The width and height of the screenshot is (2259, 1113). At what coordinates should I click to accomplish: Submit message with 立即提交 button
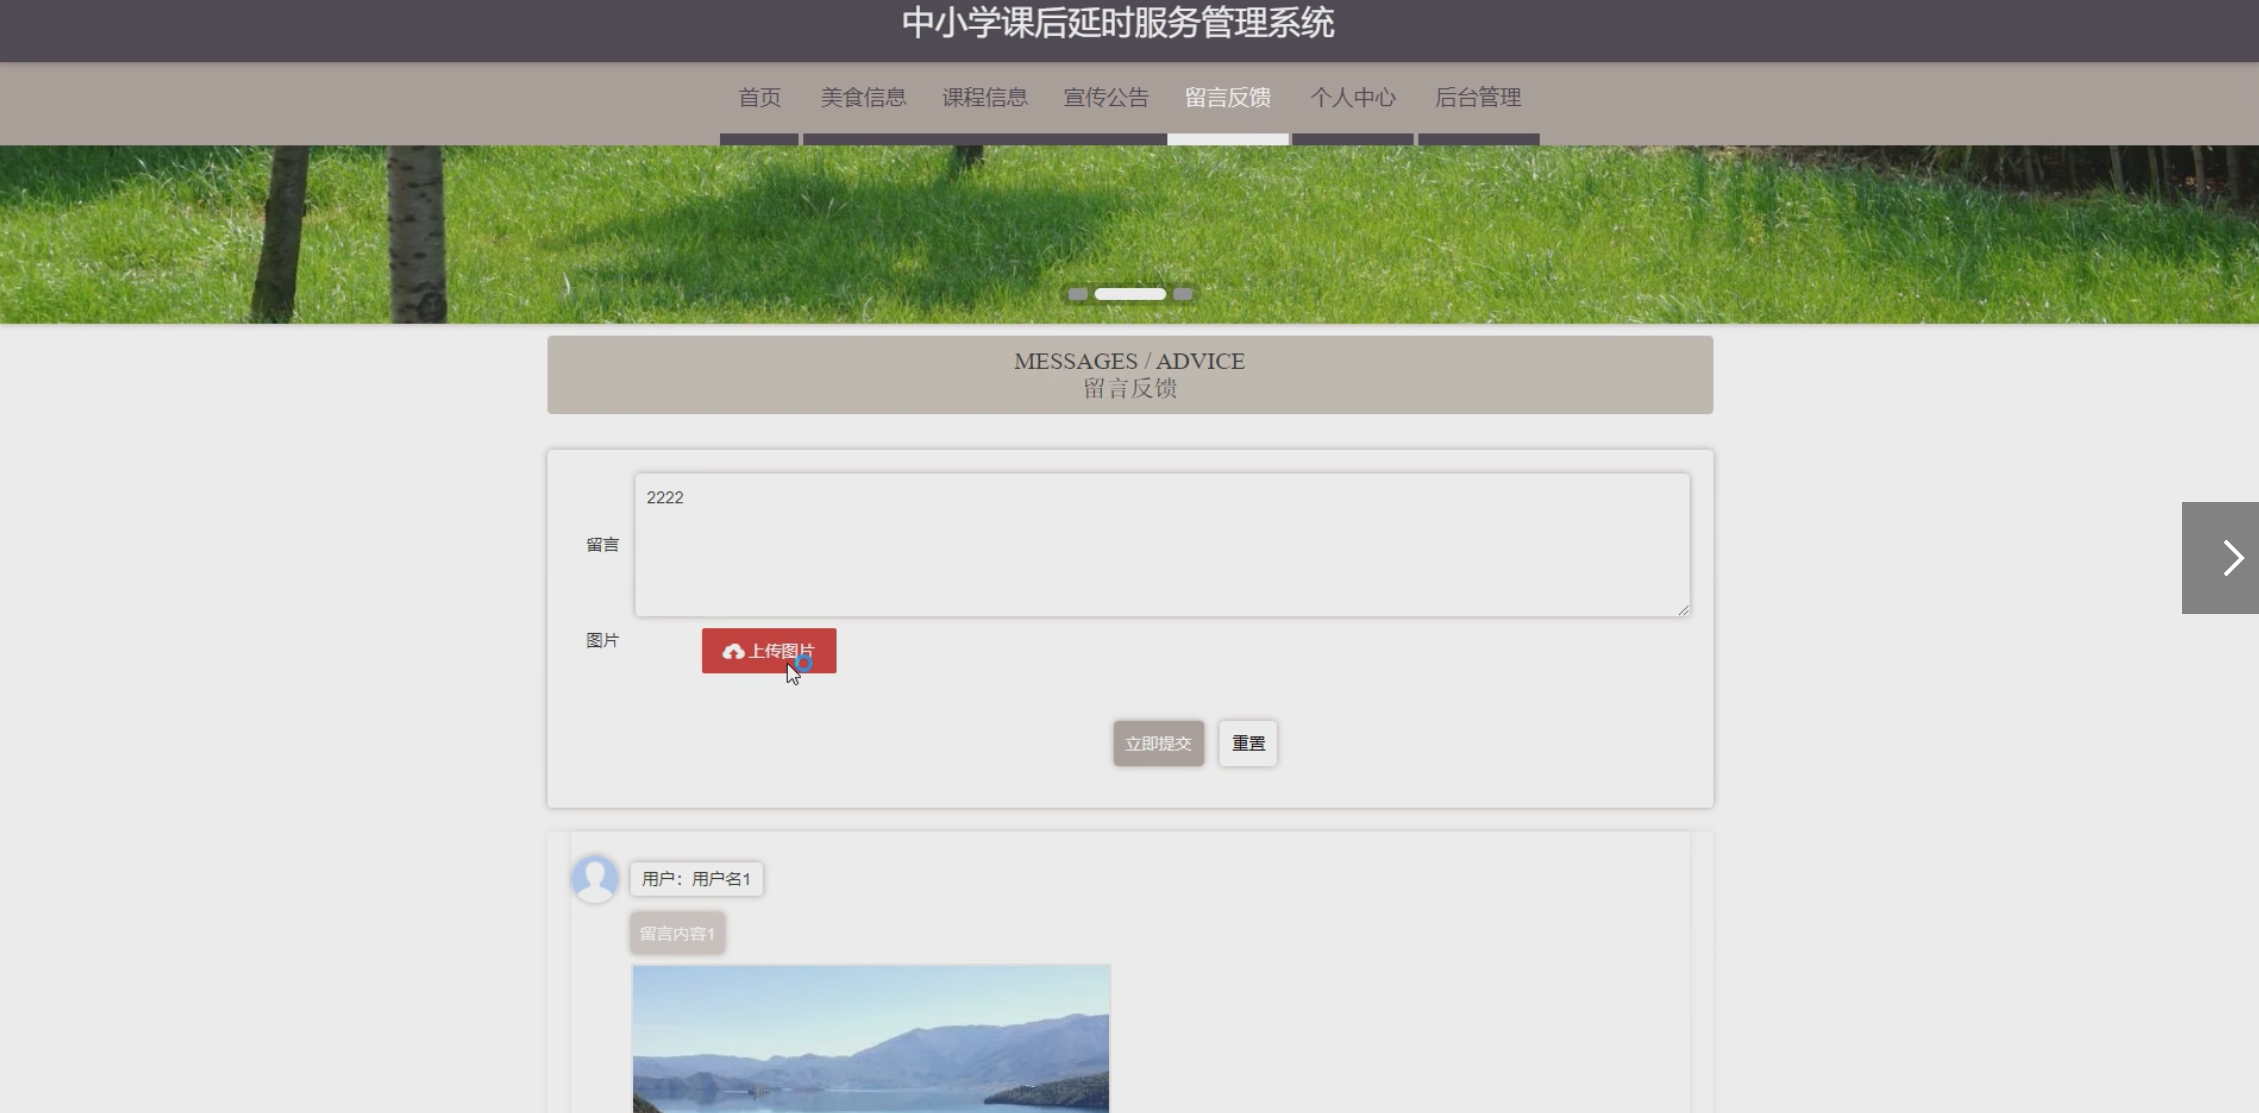click(1158, 743)
